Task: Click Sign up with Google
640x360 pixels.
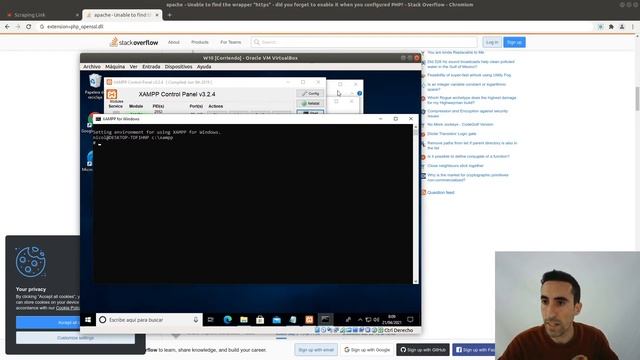Action: [x=367, y=350]
